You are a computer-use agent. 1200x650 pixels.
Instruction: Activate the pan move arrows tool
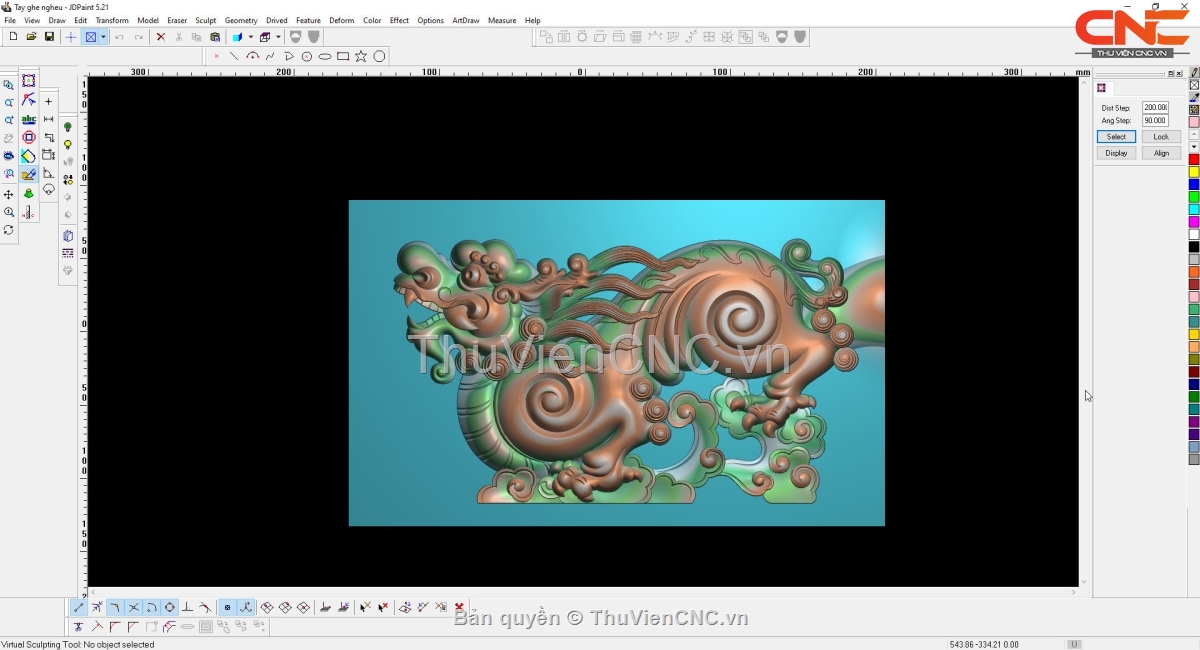pyautogui.click(x=9, y=194)
